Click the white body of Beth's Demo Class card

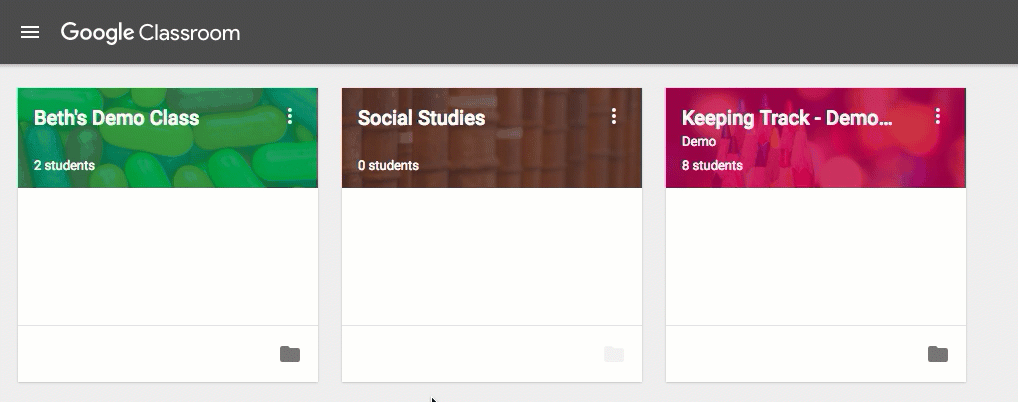click(168, 256)
